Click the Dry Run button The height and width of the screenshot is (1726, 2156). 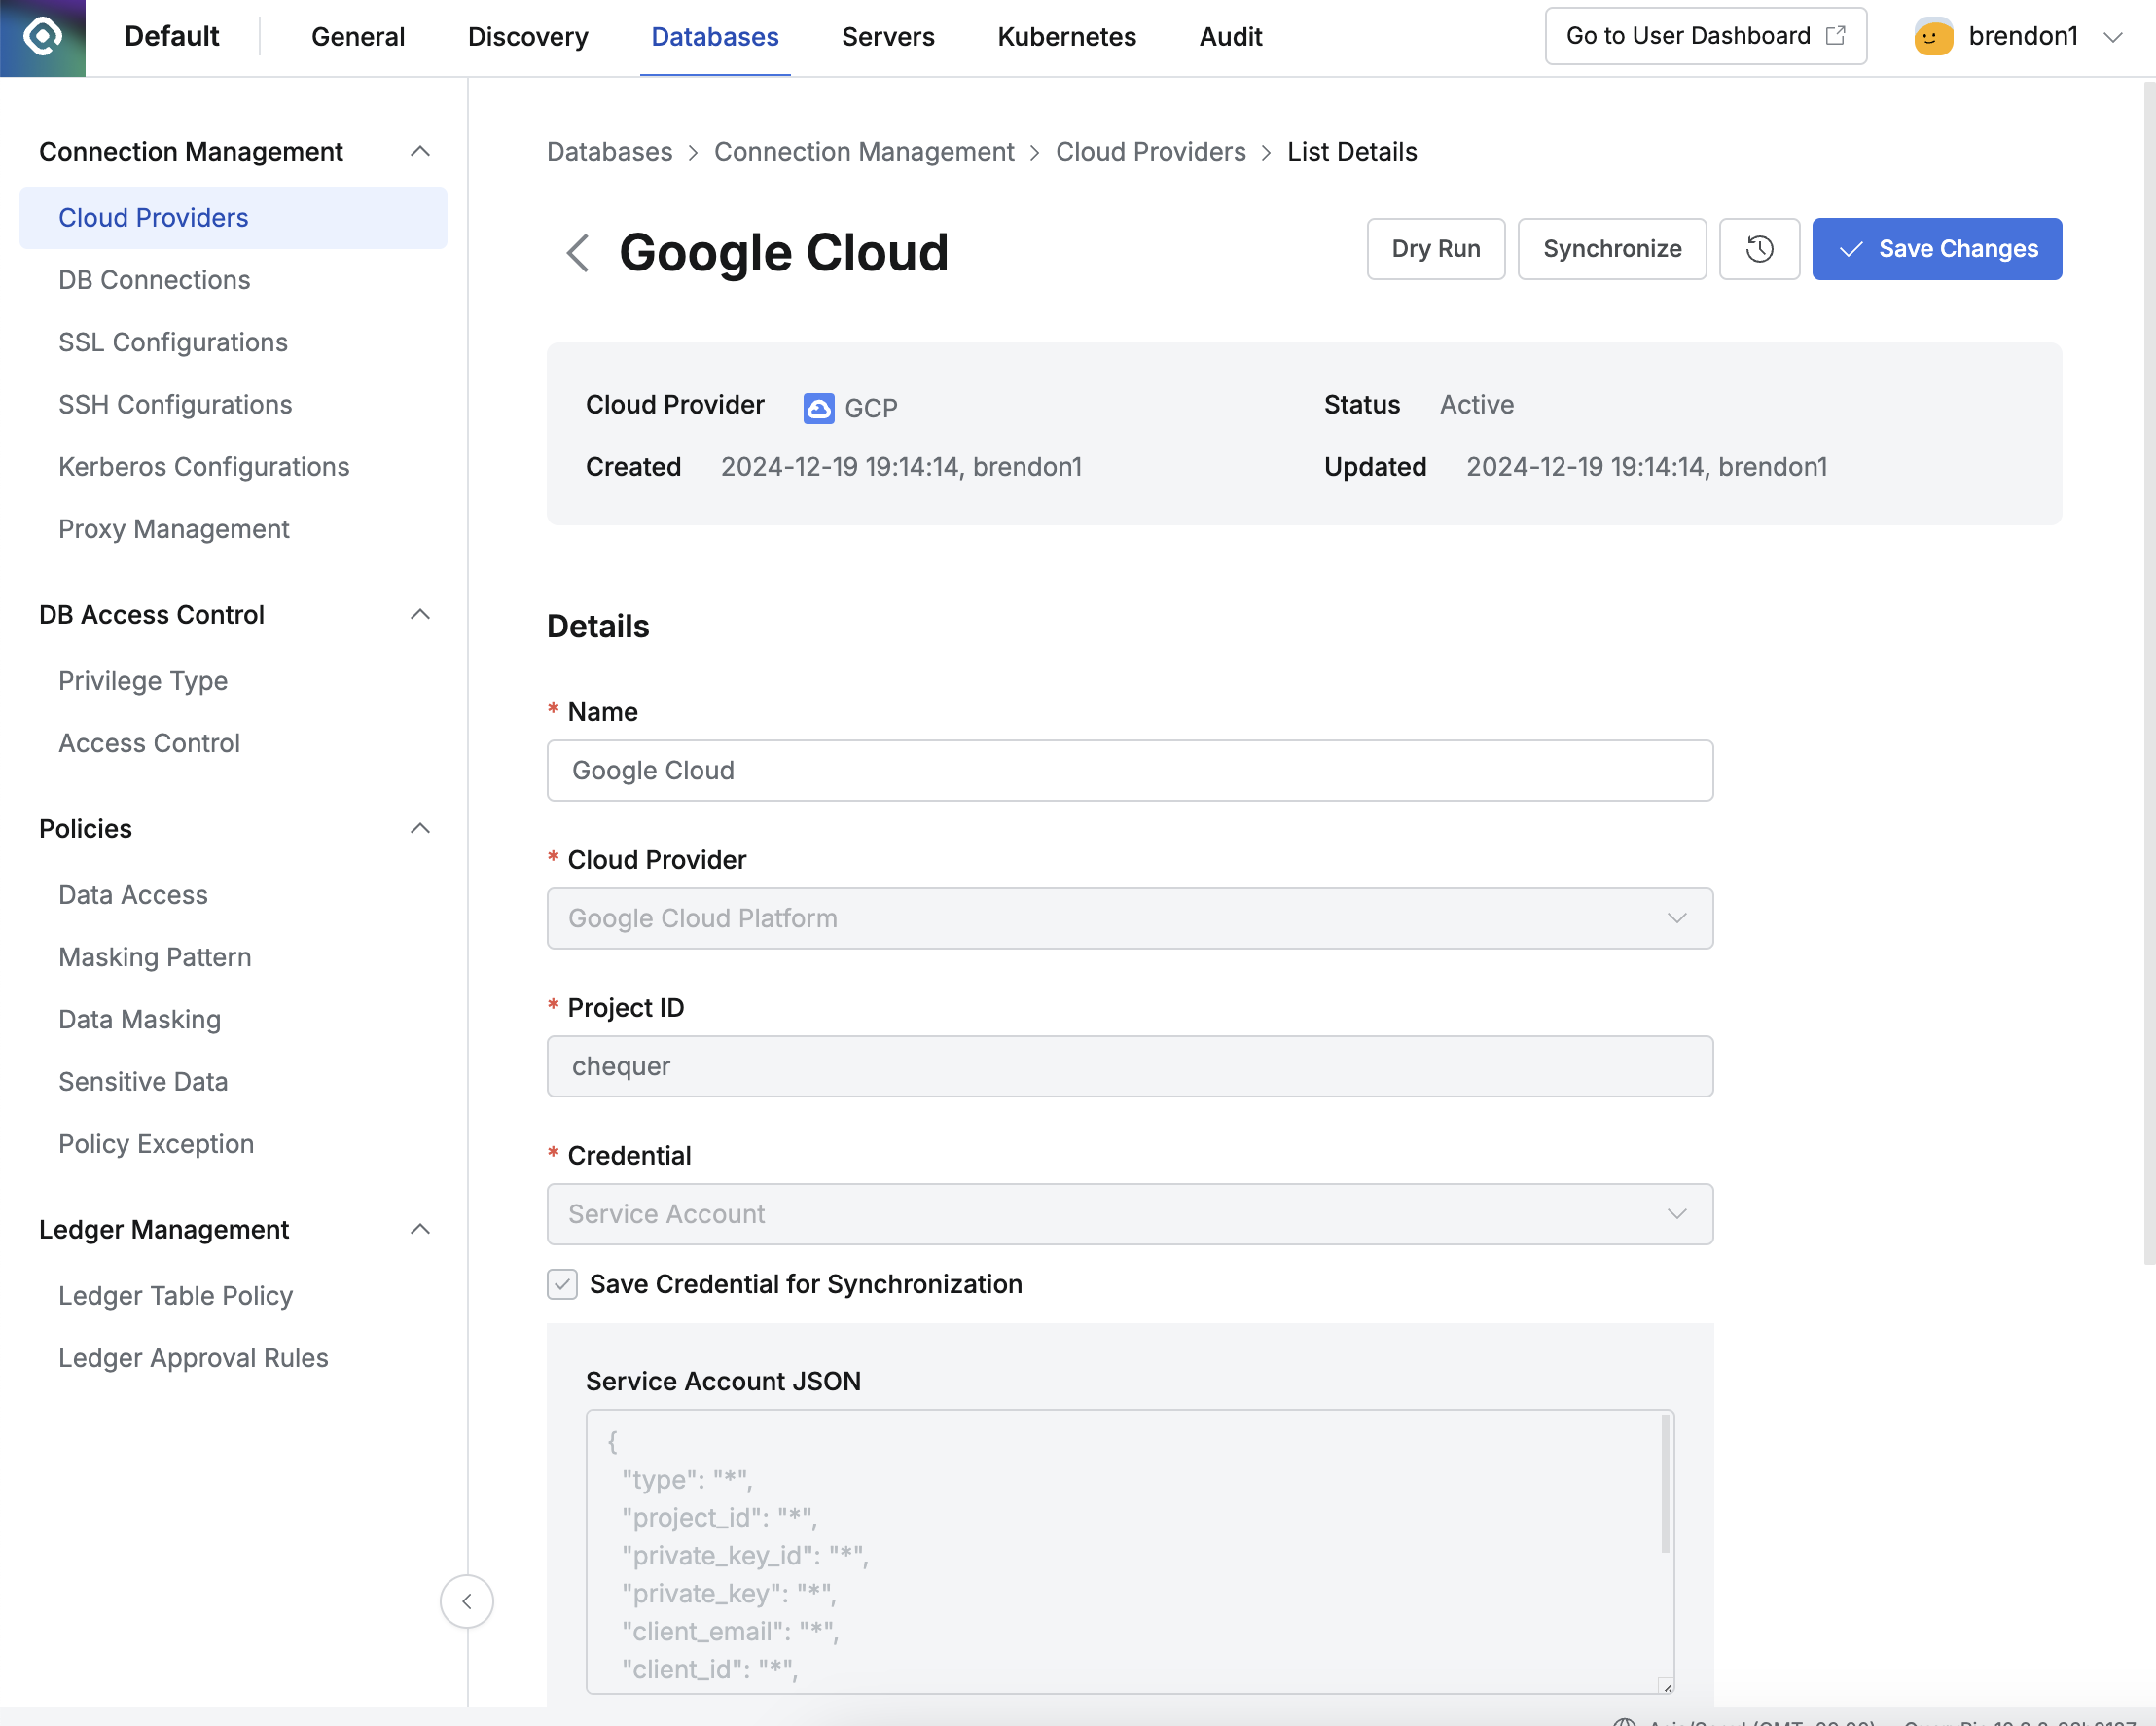pyautogui.click(x=1436, y=249)
